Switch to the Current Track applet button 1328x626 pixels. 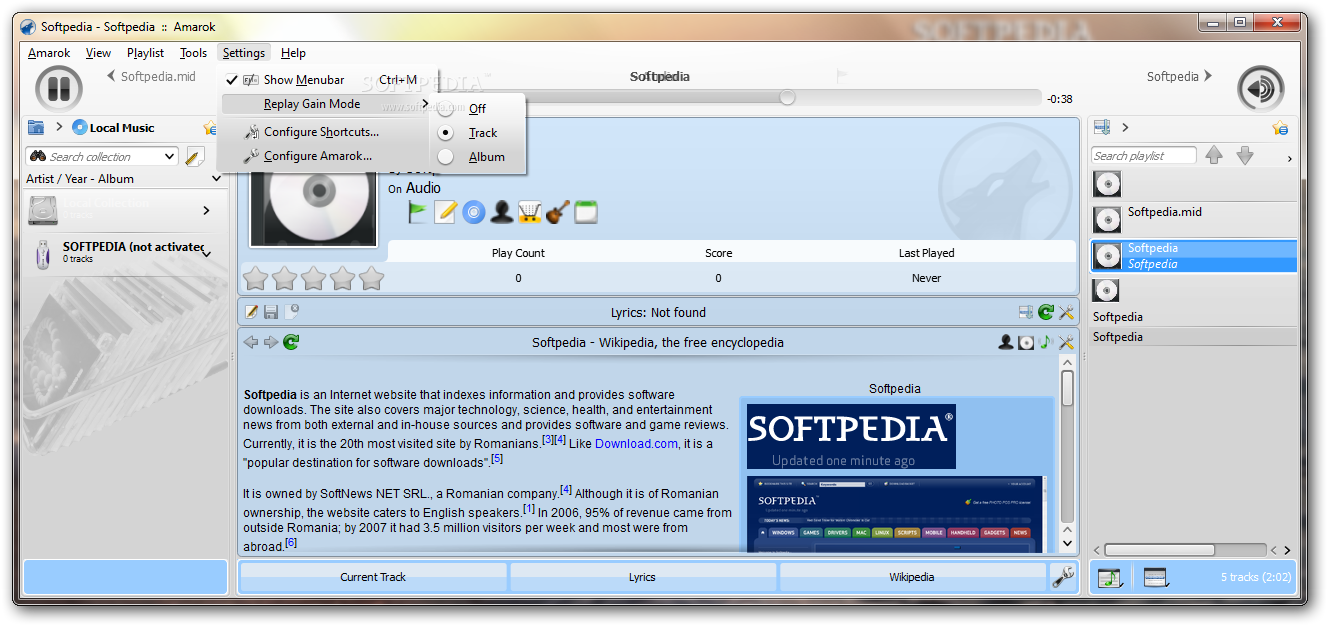click(373, 577)
